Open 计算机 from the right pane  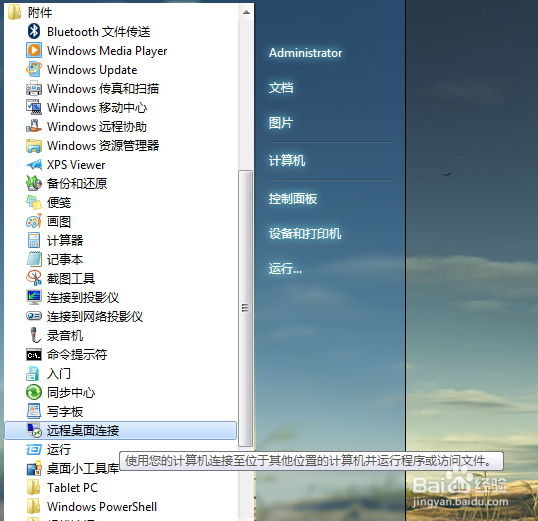click(287, 161)
